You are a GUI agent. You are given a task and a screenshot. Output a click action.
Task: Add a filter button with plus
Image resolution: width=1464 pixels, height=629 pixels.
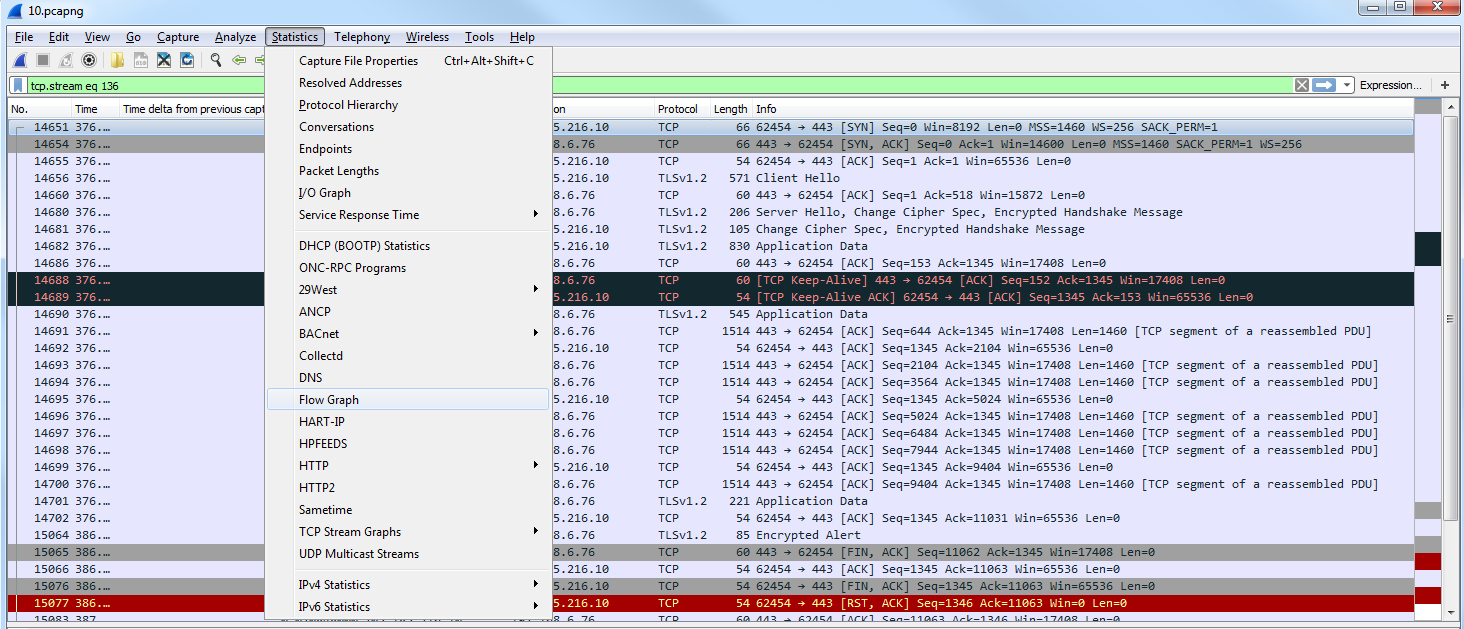(1445, 86)
